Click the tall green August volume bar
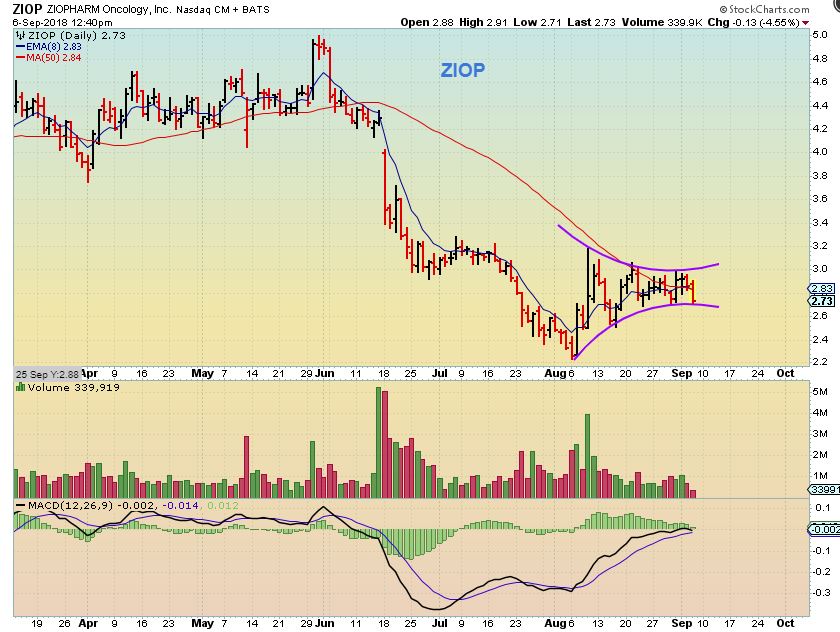 point(587,456)
